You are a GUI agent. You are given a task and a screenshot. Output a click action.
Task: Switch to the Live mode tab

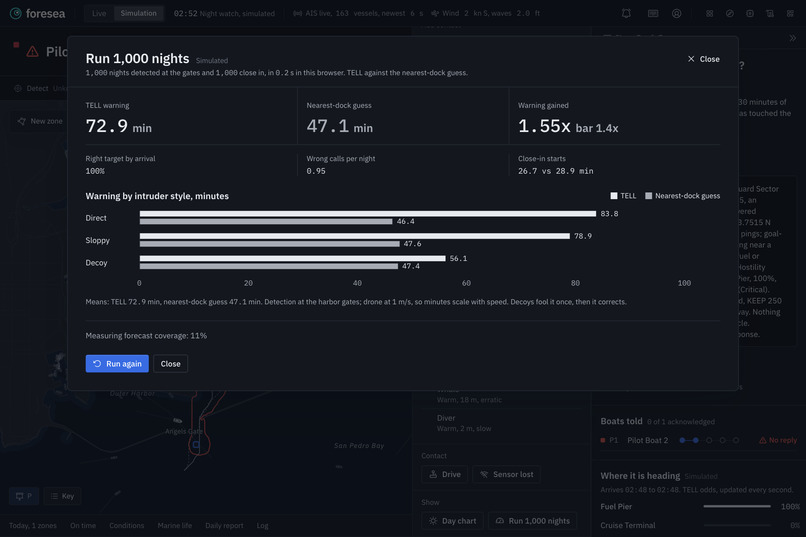click(x=99, y=13)
